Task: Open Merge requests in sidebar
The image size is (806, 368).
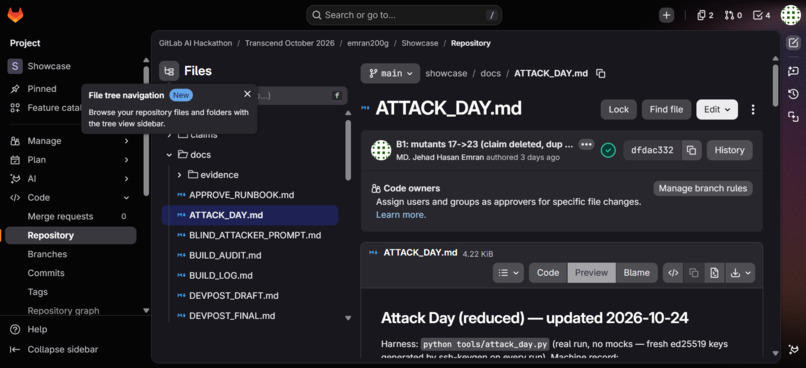Action: [70, 216]
